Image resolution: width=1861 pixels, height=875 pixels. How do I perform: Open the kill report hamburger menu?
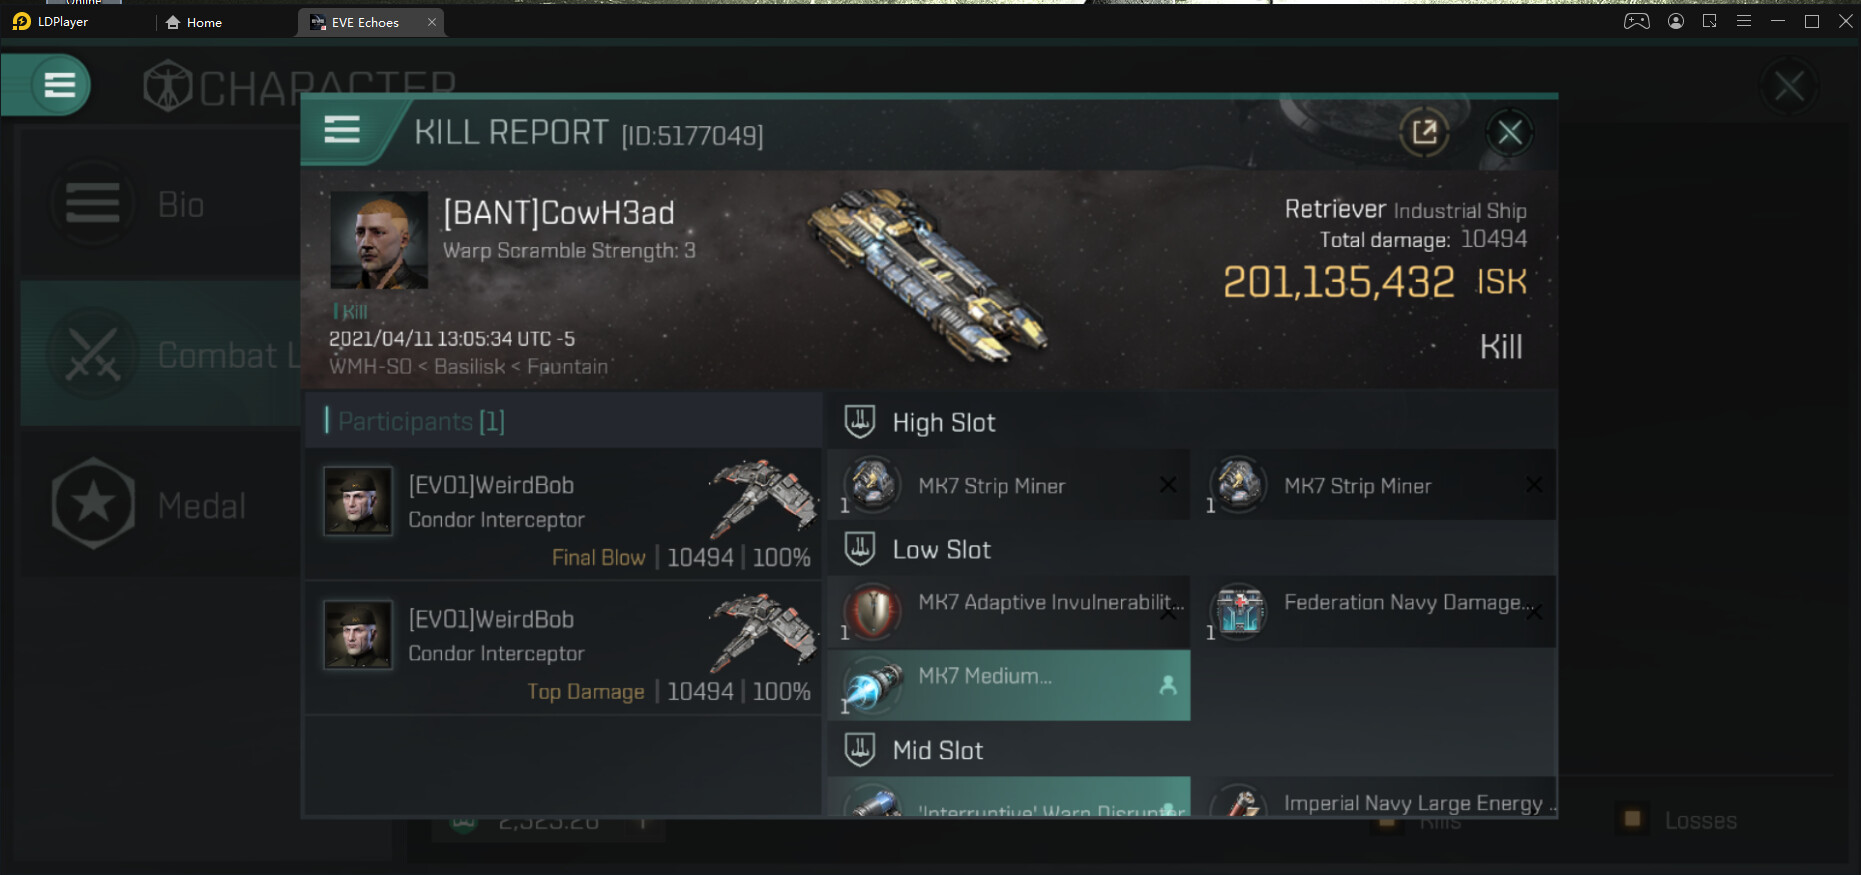[342, 130]
